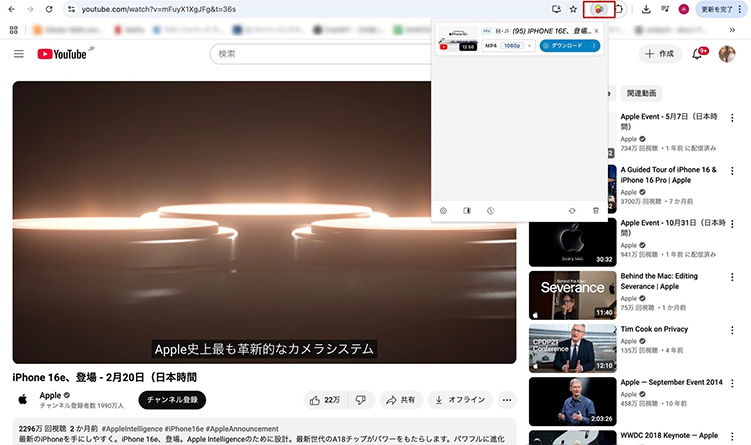Open the video actions three-dots menu
This screenshot has width=751, height=445.
pos(507,400)
